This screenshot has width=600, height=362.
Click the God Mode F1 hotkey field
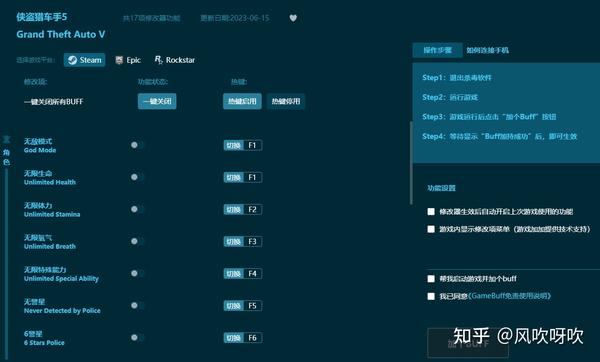[x=243, y=145]
